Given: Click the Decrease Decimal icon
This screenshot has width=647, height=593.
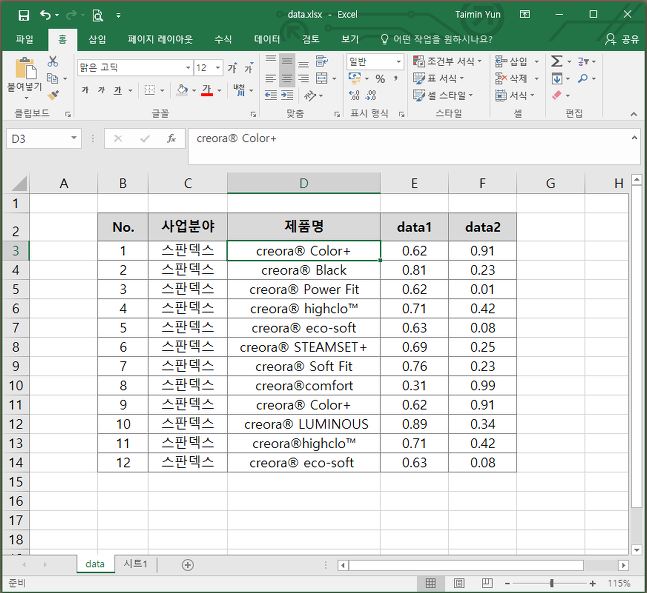Looking at the screenshot, I should (371, 95).
